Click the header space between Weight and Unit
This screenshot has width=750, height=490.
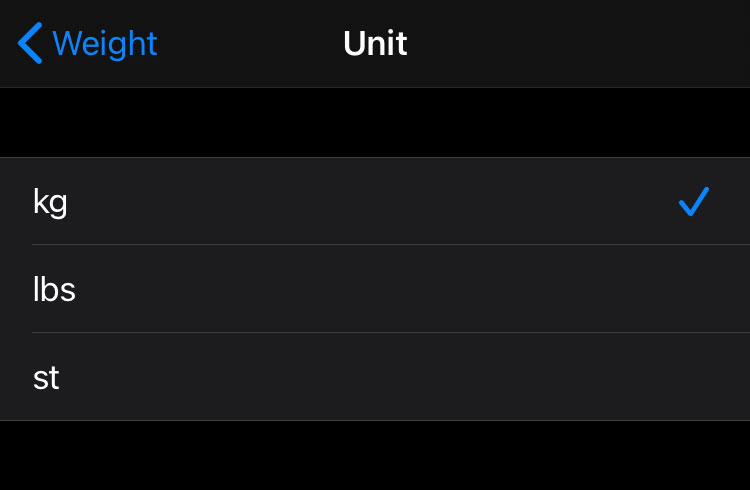(250, 44)
